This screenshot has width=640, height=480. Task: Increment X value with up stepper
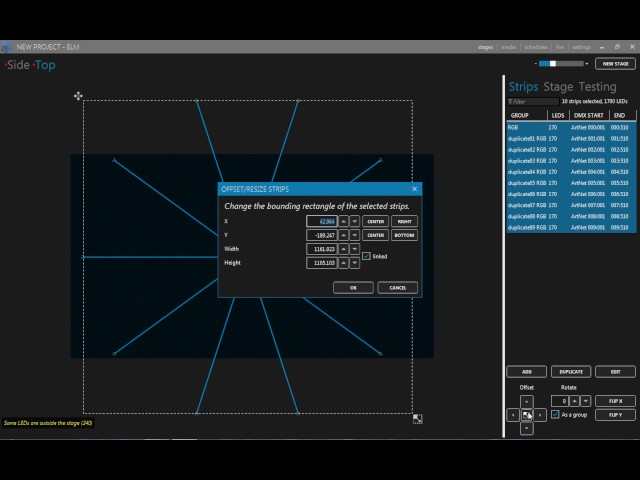coord(344,221)
